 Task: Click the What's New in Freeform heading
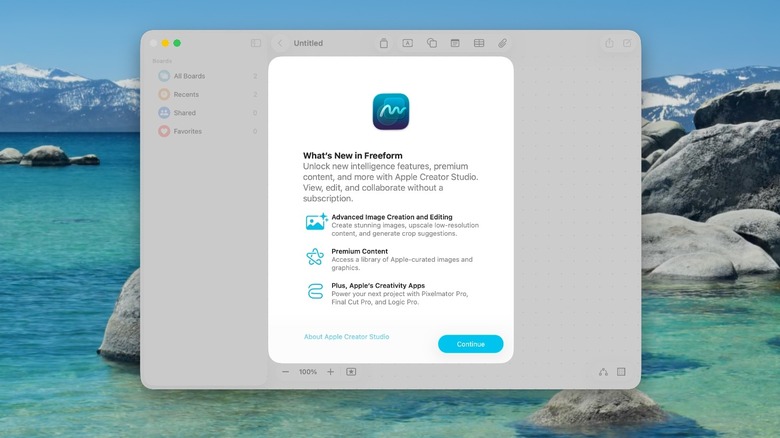pos(353,156)
